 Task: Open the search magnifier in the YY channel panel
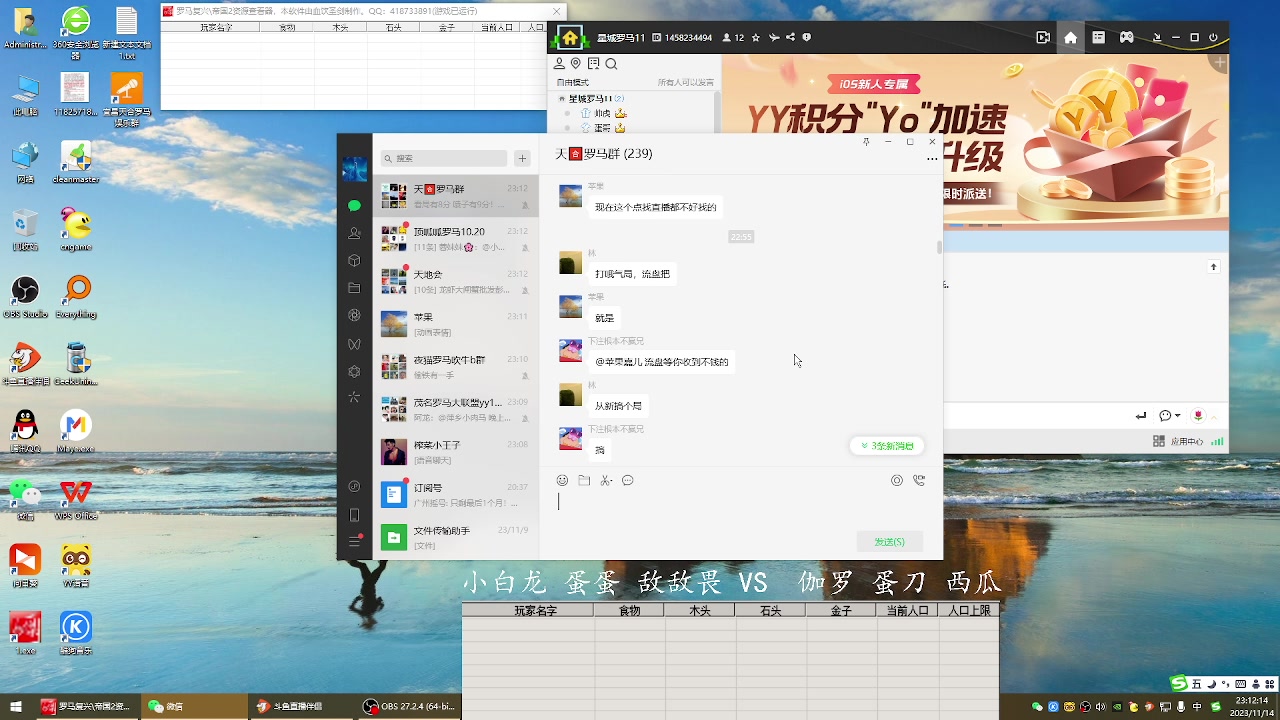click(x=611, y=63)
